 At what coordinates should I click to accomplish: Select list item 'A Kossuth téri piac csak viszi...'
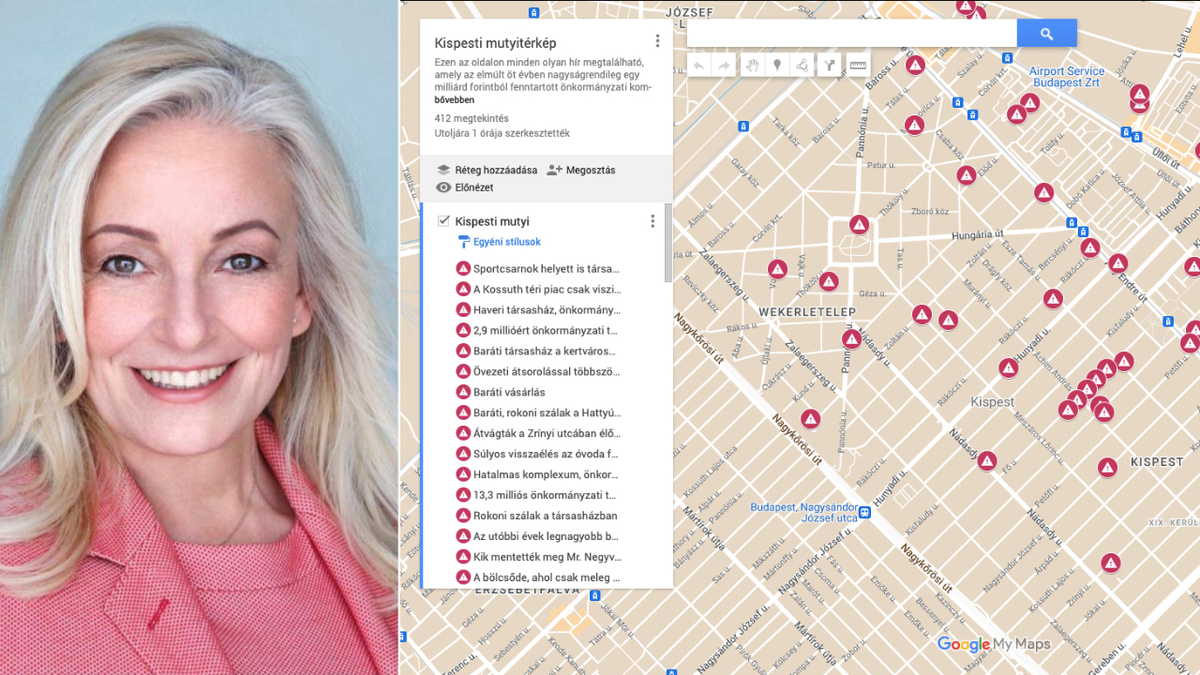click(546, 289)
